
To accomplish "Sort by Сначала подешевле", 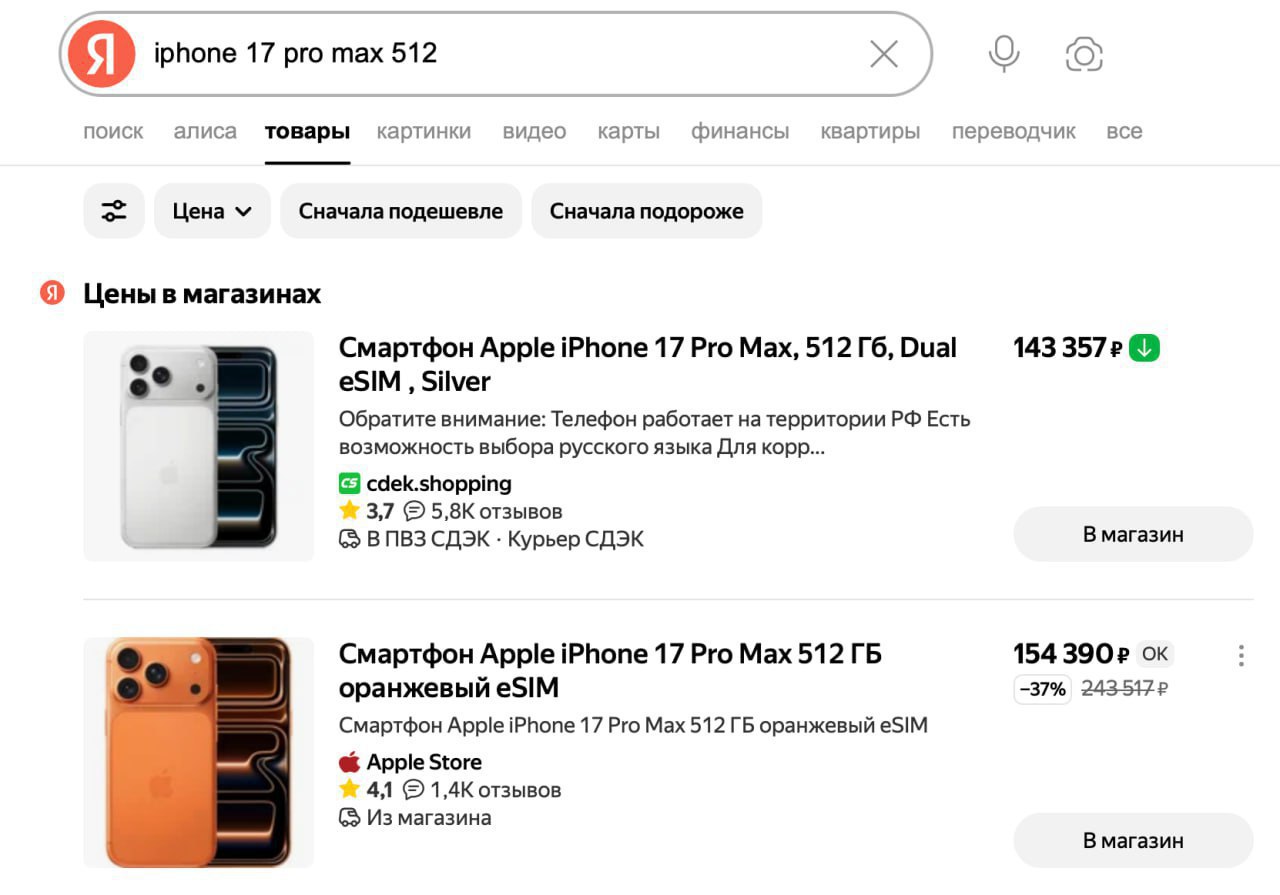I will tap(401, 211).
